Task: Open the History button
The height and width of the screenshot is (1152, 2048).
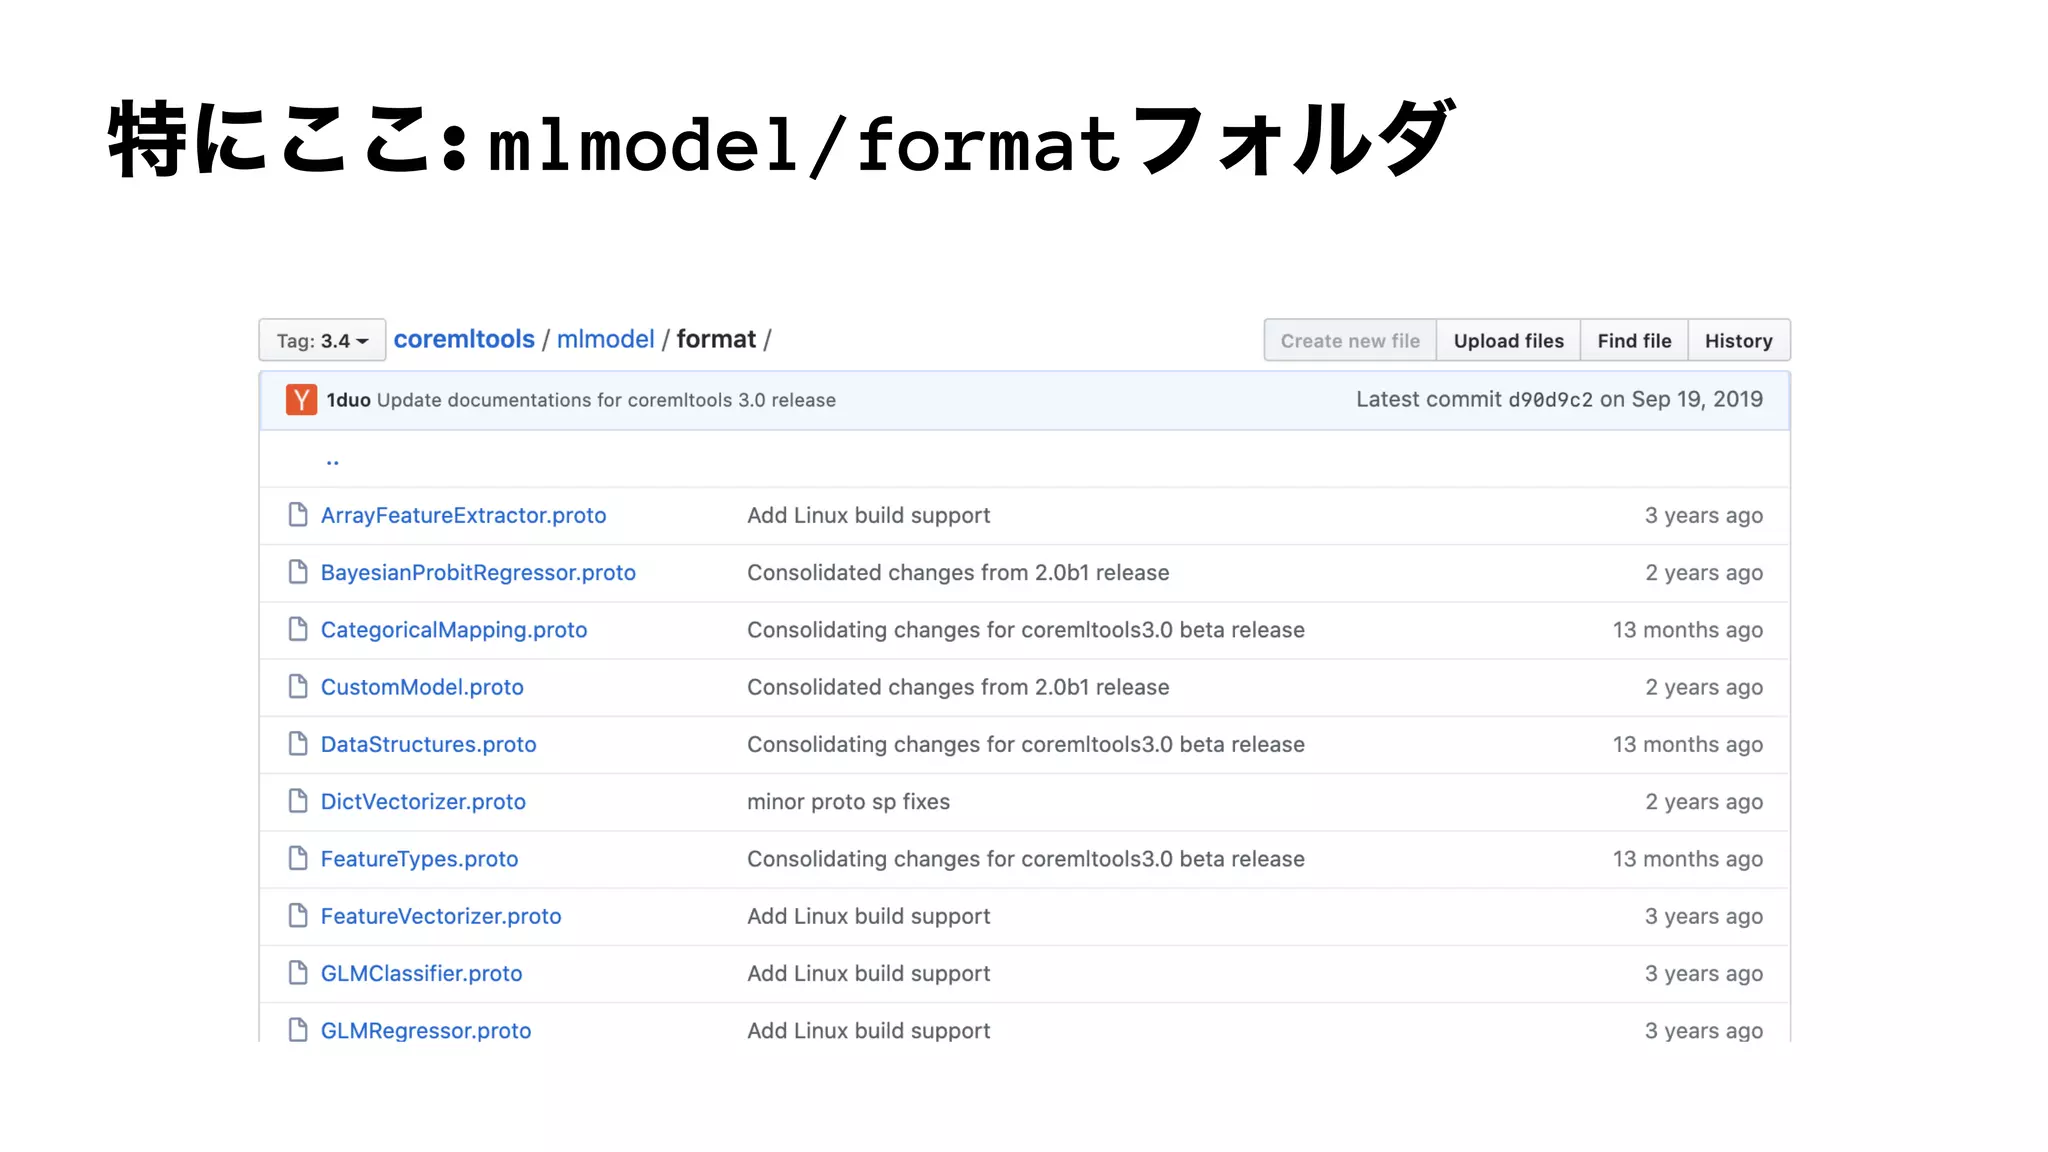Action: click(1738, 341)
